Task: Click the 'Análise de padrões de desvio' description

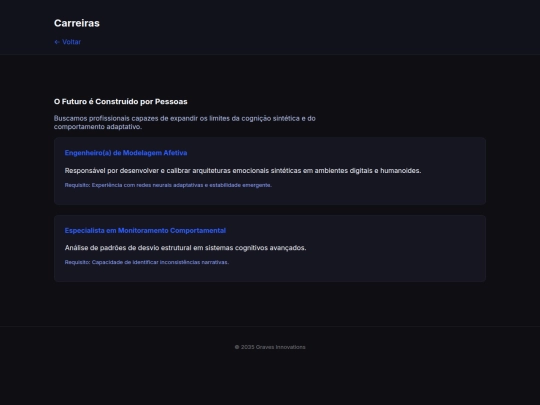Action: (x=185, y=248)
